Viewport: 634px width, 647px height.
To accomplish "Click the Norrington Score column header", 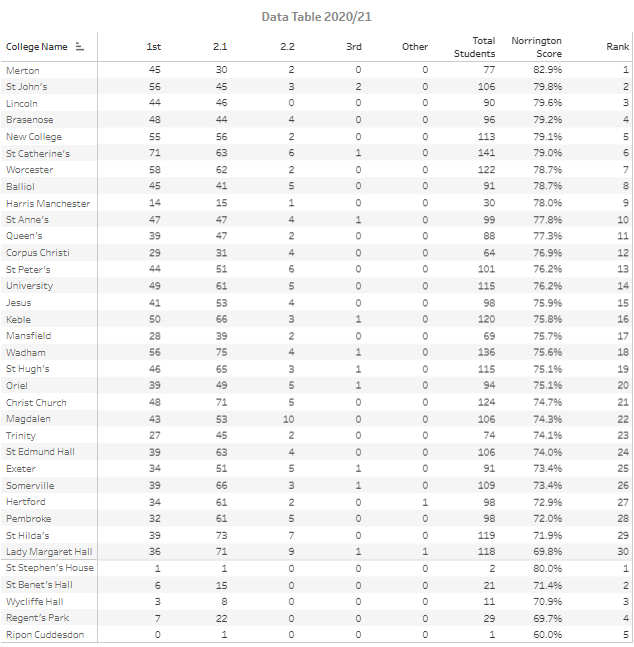I will coord(537,47).
